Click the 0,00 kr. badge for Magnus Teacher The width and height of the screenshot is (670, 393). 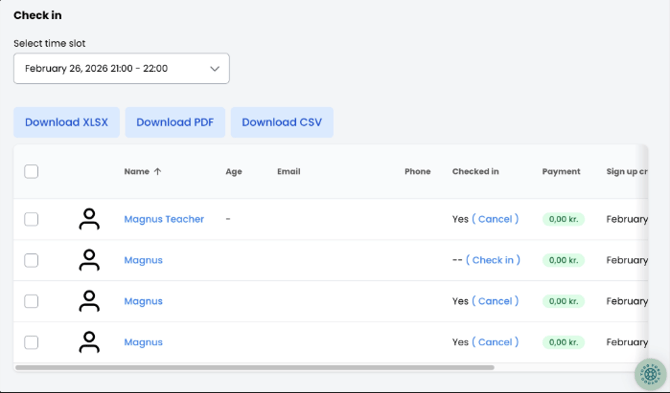tap(564, 219)
